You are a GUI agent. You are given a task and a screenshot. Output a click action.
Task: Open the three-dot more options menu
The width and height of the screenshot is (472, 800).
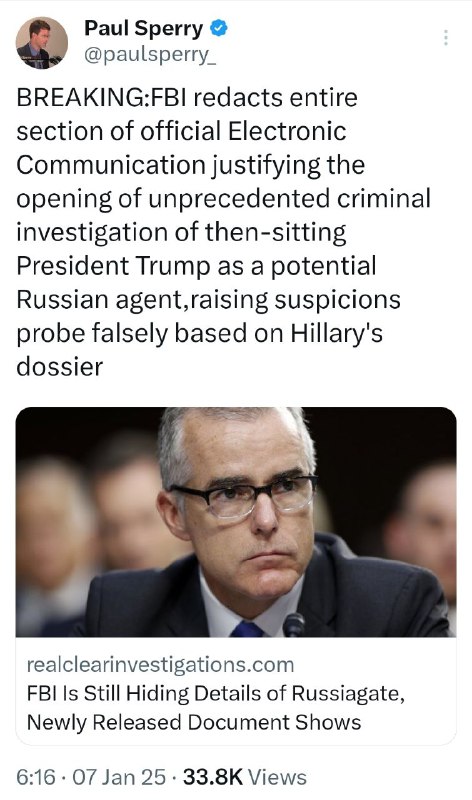pos(445,38)
